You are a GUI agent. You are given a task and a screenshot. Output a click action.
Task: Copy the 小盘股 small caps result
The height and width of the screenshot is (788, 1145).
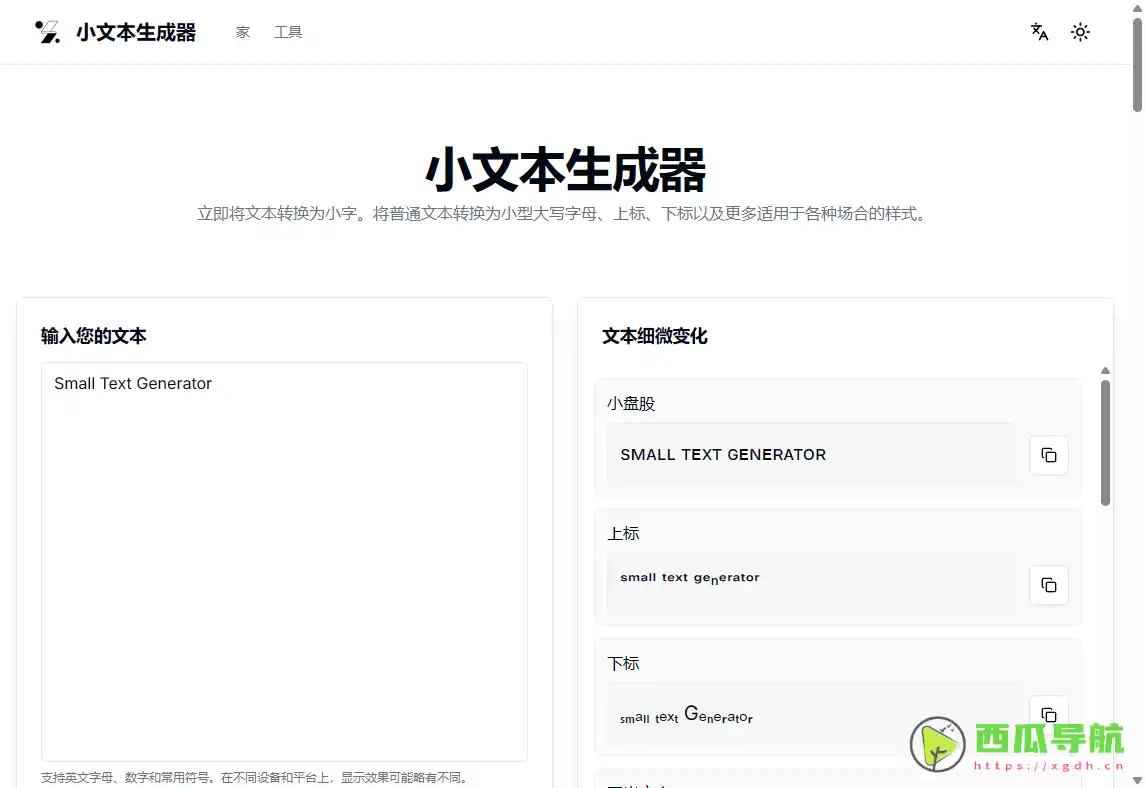click(x=1048, y=455)
